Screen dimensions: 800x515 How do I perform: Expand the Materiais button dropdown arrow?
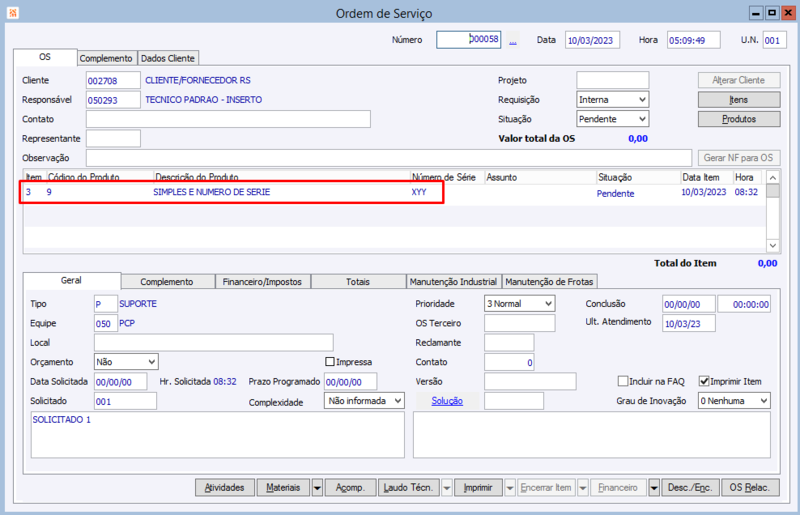[x=317, y=487]
